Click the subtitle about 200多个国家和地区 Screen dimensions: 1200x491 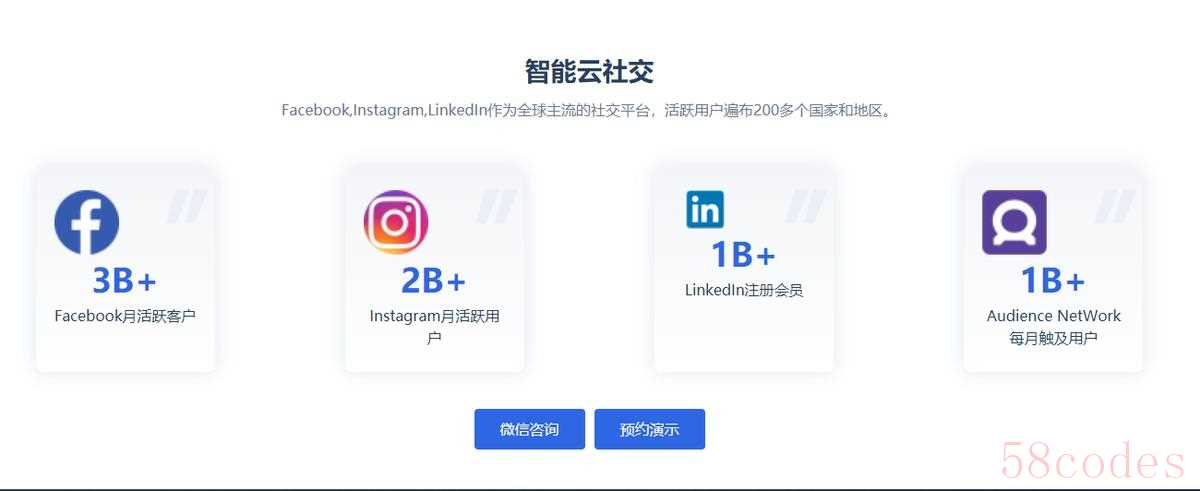tap(587, 110)
